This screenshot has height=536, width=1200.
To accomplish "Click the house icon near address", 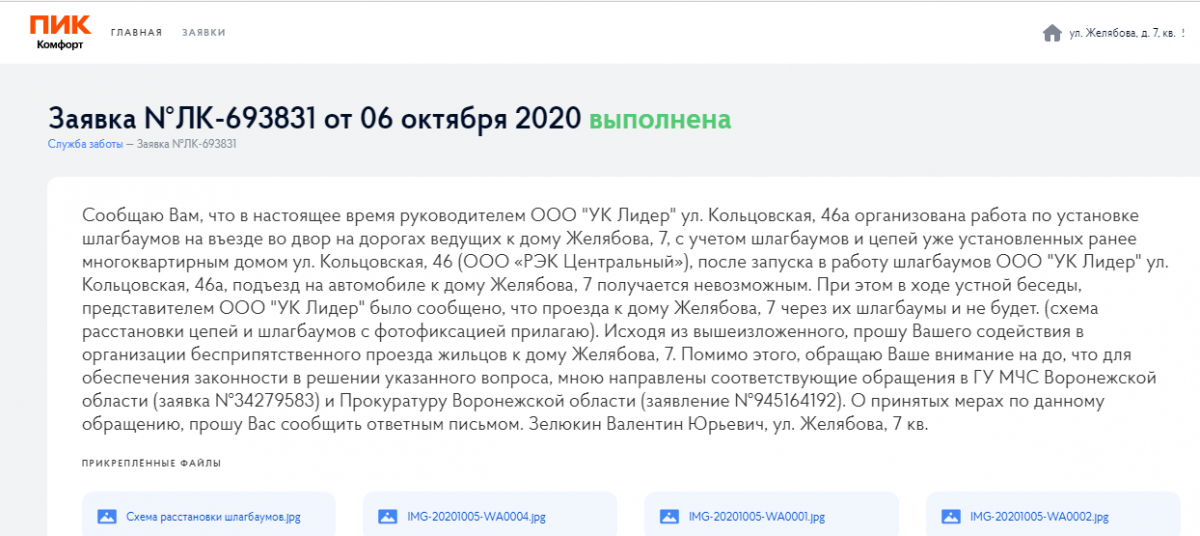I will [1052, 33].
